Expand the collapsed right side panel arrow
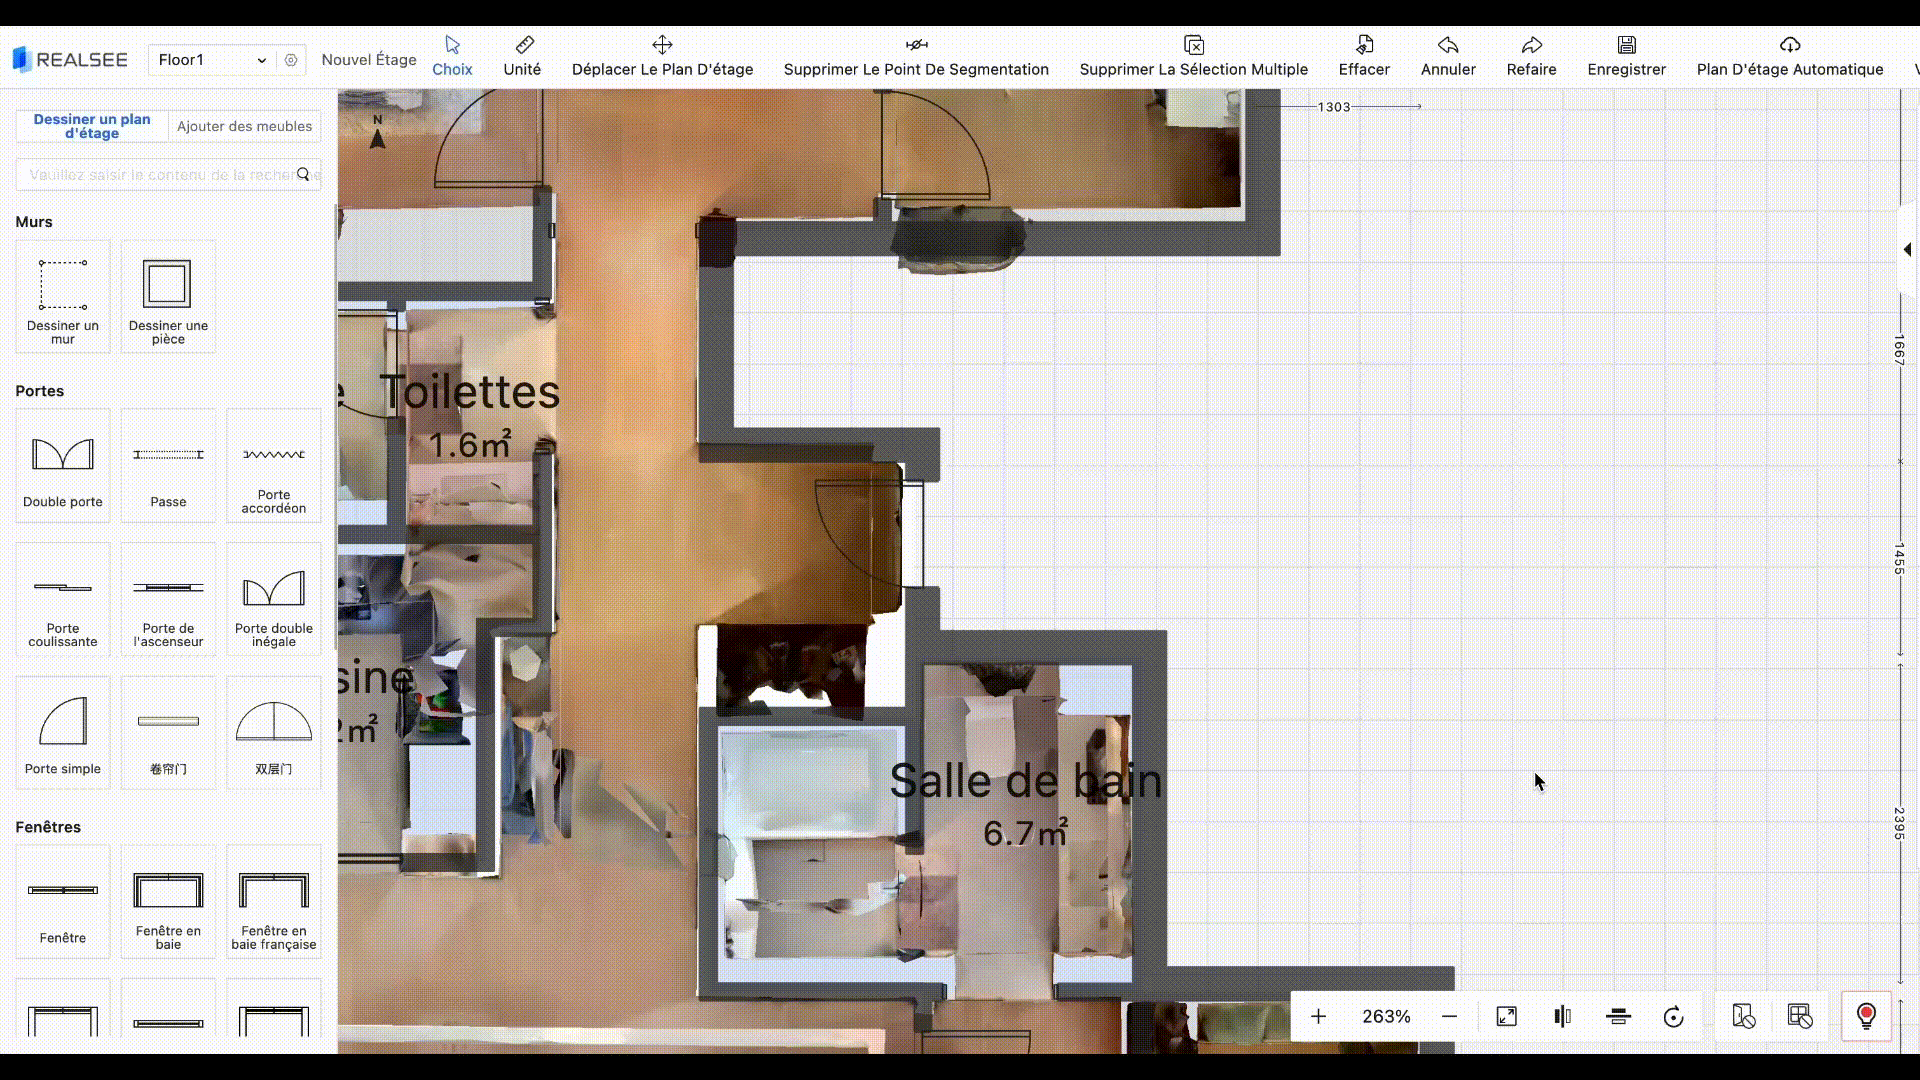 1907,250
